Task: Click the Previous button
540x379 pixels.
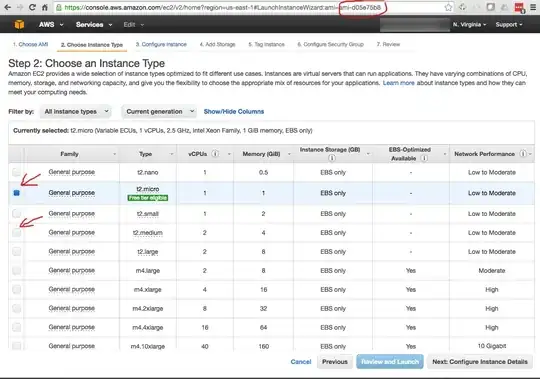Action: [x=335, y=362]
